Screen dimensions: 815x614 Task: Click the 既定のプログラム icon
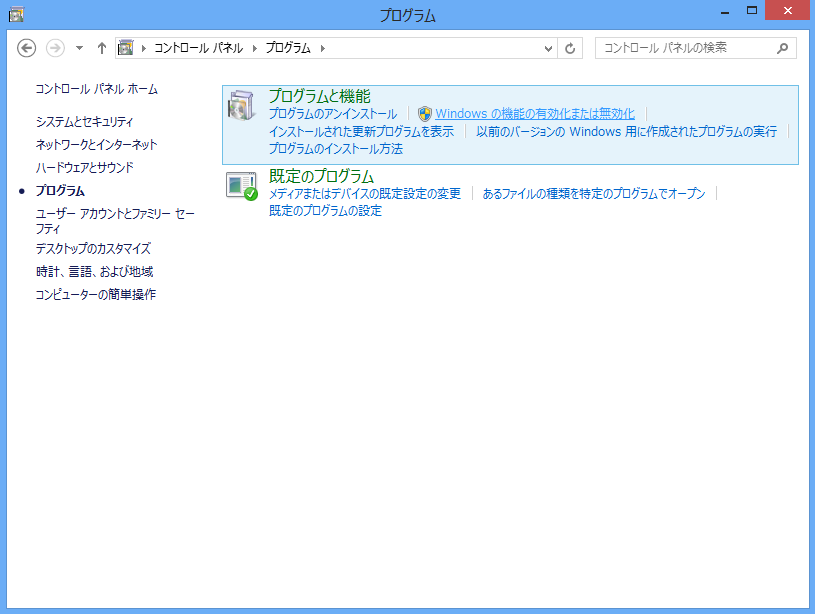pos(242,186)
